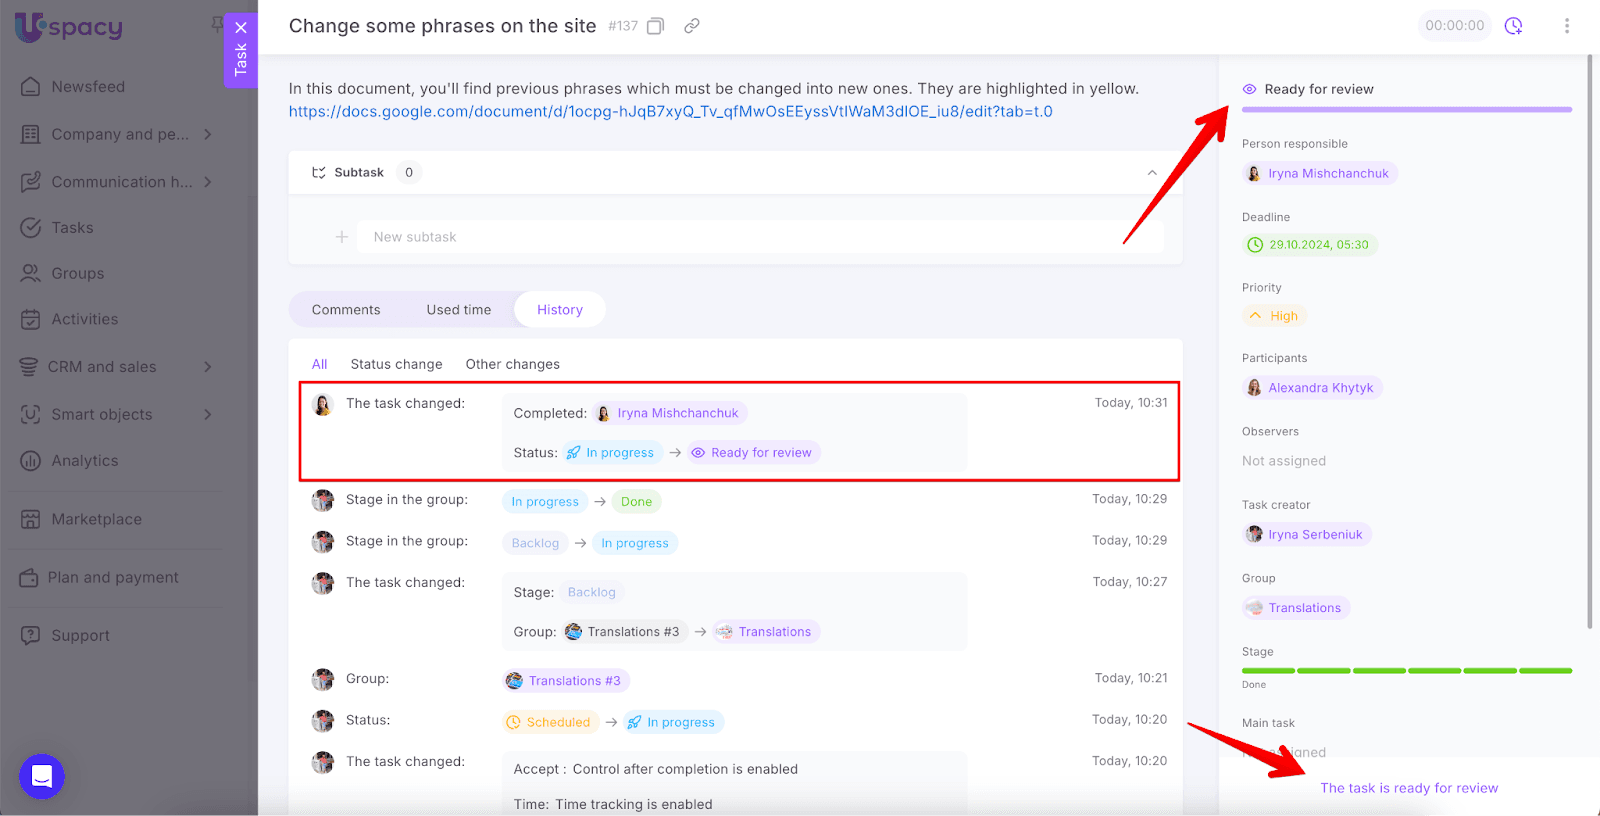Open the High priority dropdown
The height and width of the screenshot is (816, 1600).
click(1274, 316)
